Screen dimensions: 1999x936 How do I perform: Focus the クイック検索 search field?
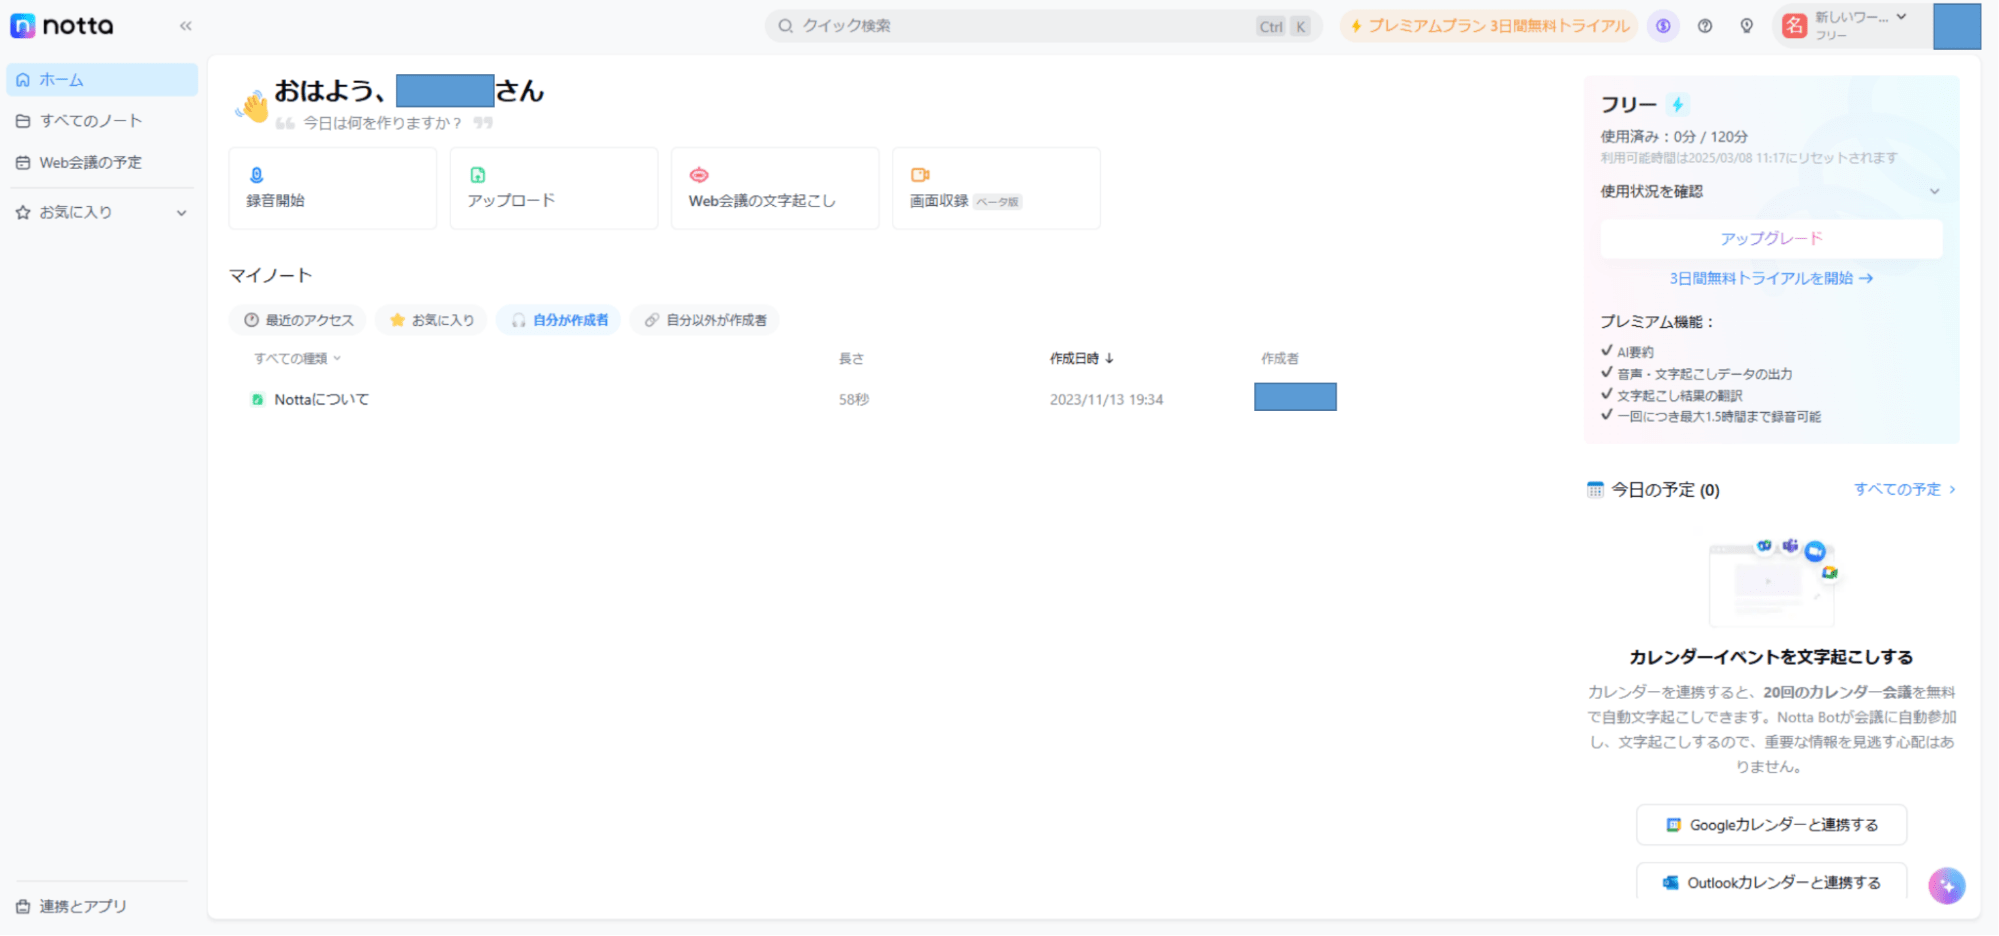(x=1043, y=26)
